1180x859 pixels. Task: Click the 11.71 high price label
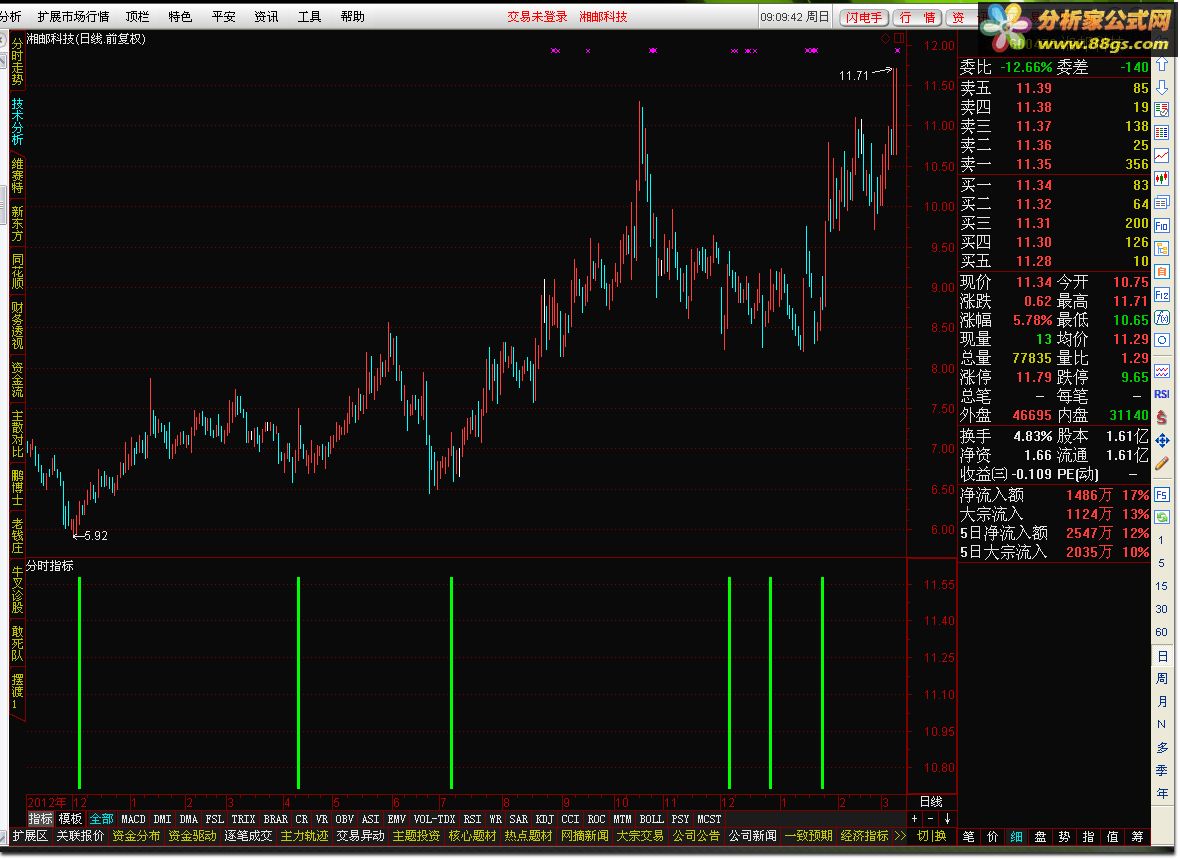(853, 75)
